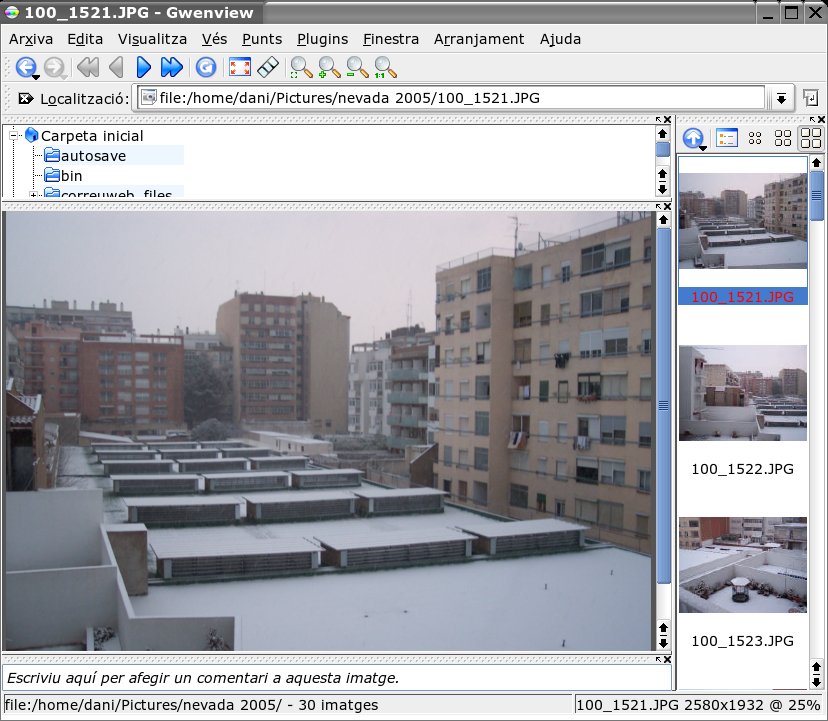Select the bin folder
The height and width of the screenshot is (721, 828).
71,175
